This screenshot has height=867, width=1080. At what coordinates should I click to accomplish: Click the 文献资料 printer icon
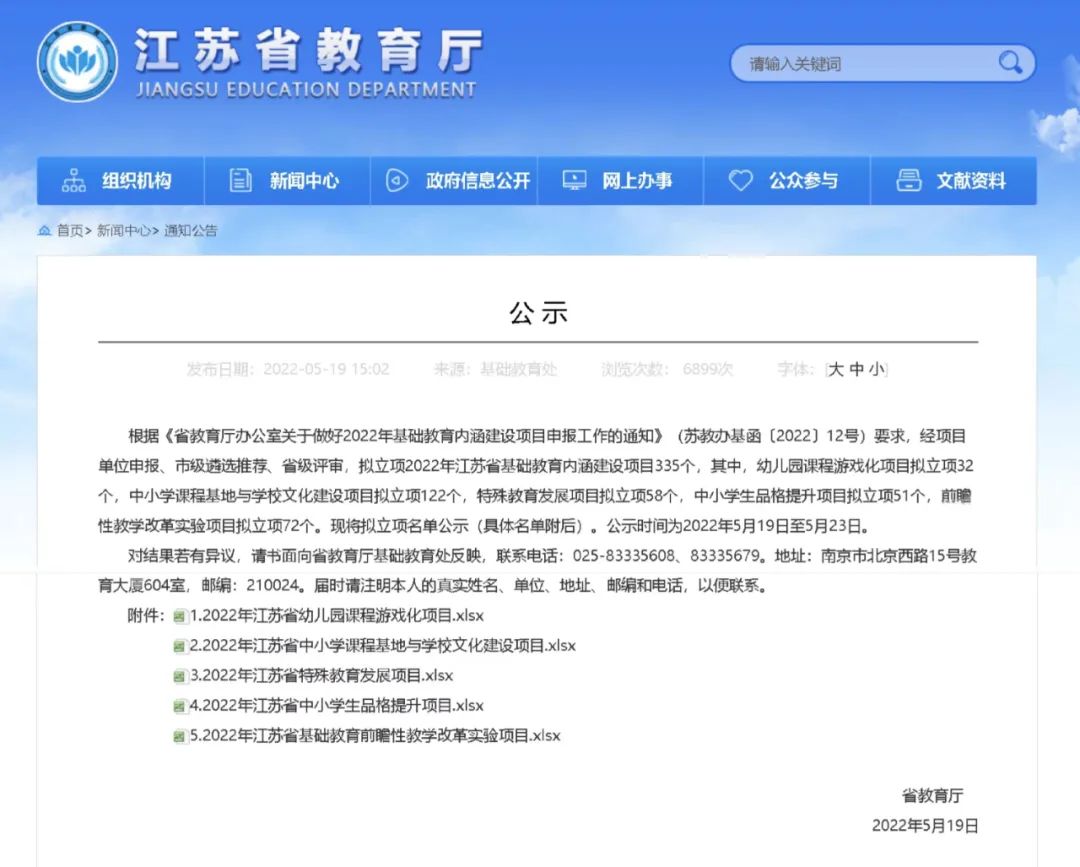[x=908, y=180]
